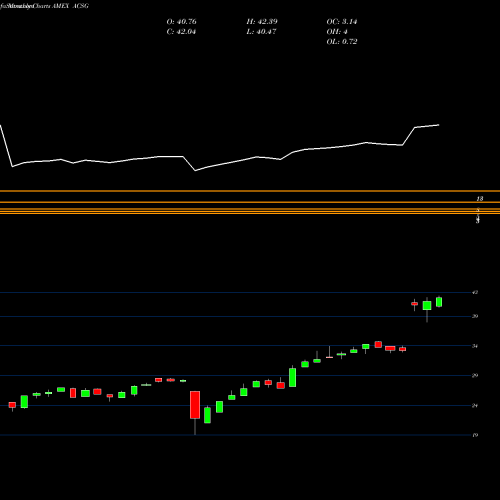500x500 pixels.
Task: Select the tall green candlestick rising past 29
Action: [292, 377]
